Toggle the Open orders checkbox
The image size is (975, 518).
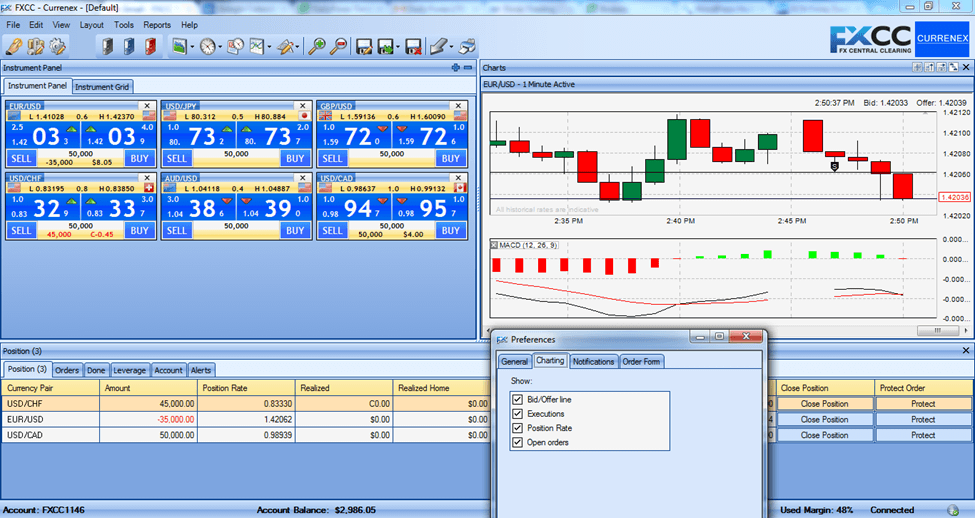517,442
